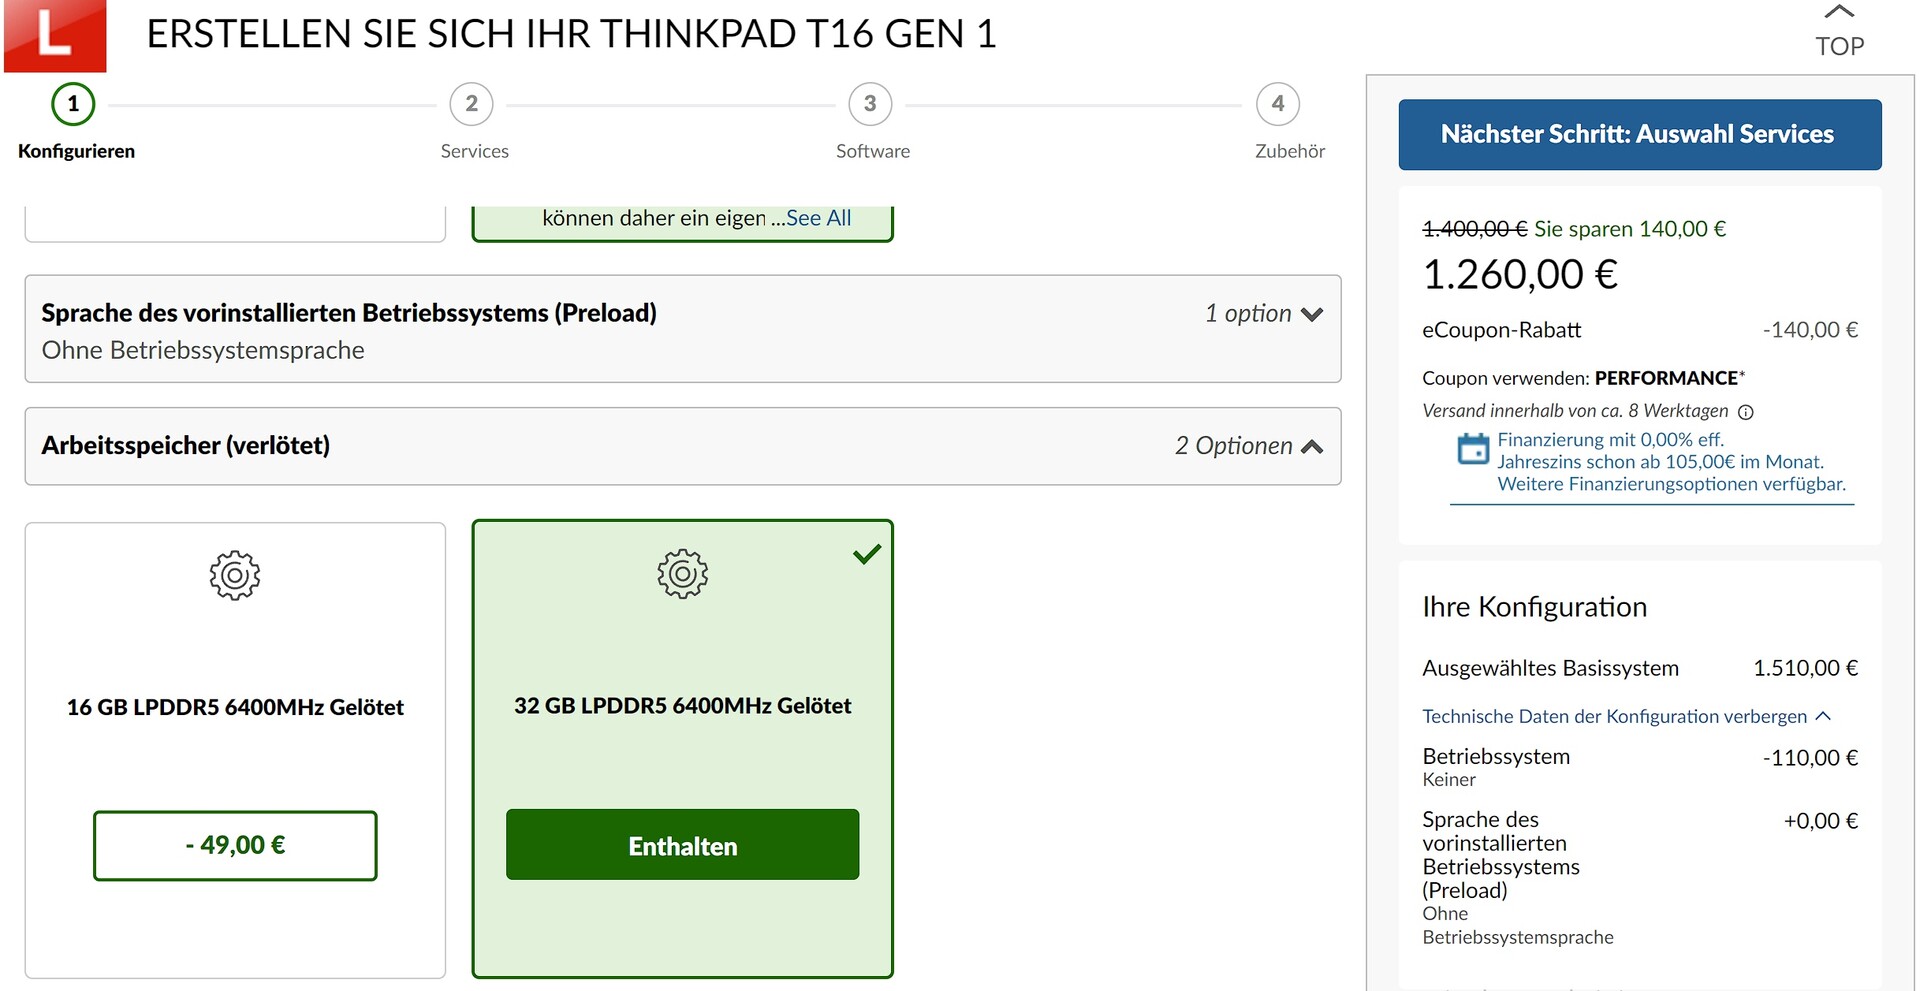Click the page title ThinkPad T16 Gen 1
Screen dimensions: 1920x991
(571, 34)
